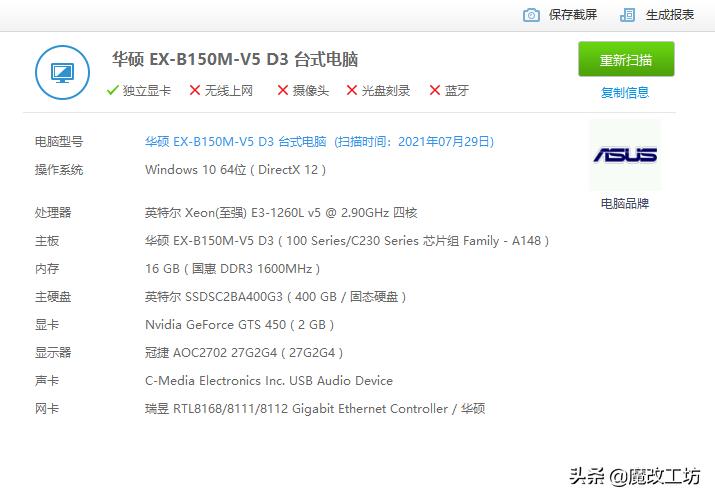715x500 pixels.
Task: Click the 光盘刻录 feature label
Action: pyautogui.click(x=386, y=91)
